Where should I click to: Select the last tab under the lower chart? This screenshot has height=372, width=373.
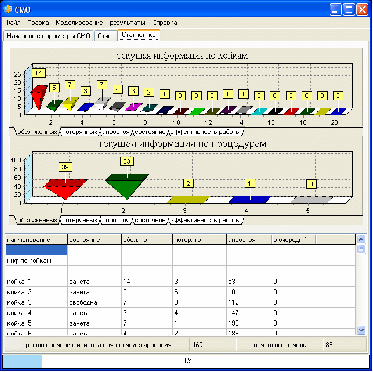[206, 220]
